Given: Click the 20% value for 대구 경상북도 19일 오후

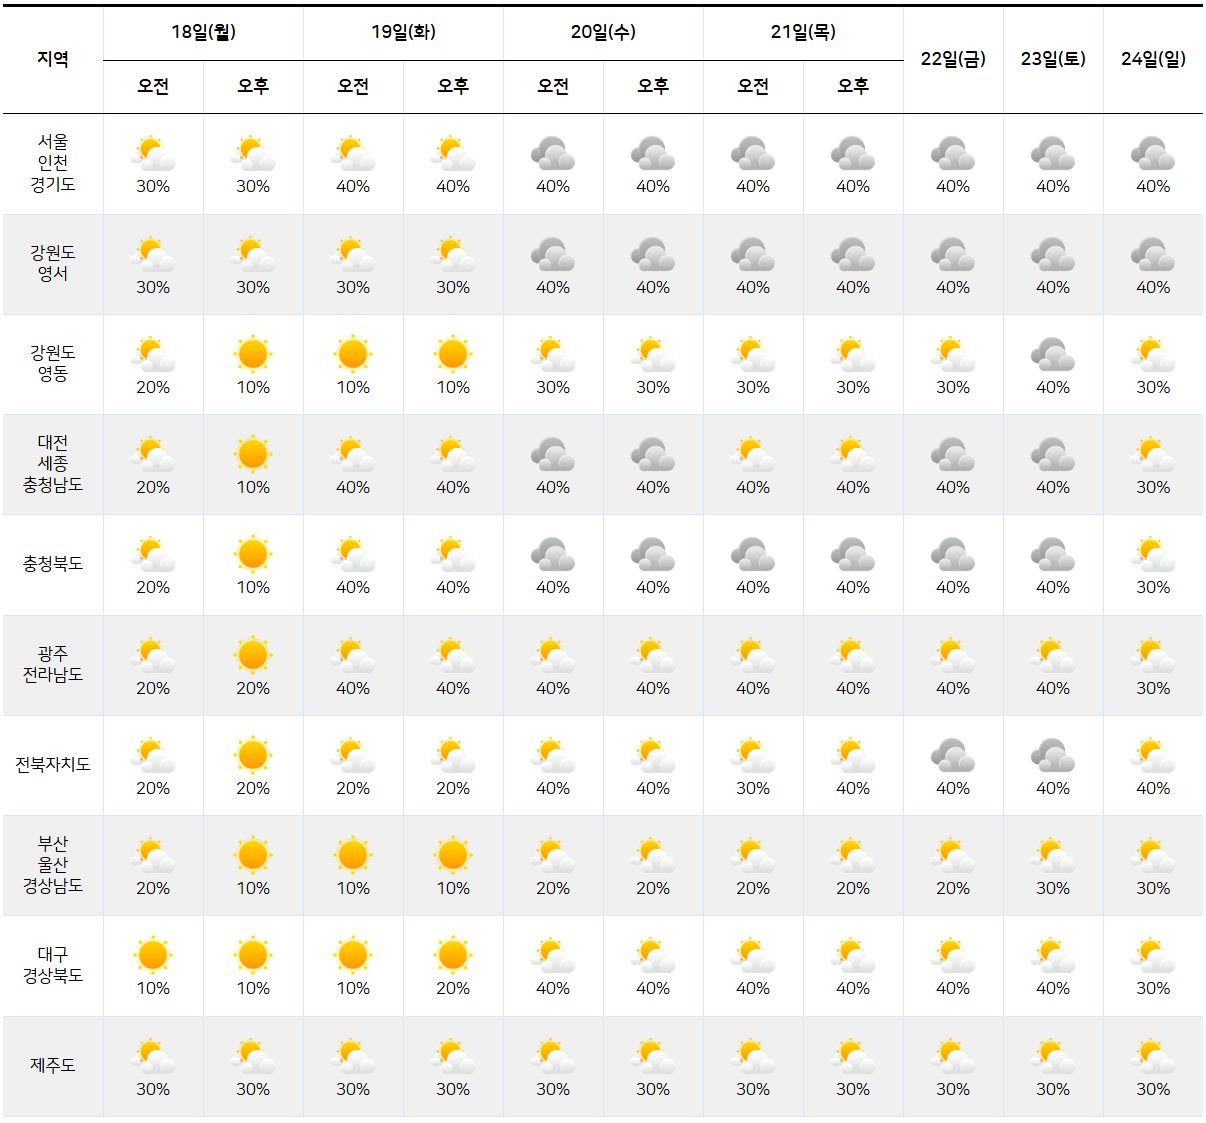Looking at the screenshot, I should click(x=453, y=988).
